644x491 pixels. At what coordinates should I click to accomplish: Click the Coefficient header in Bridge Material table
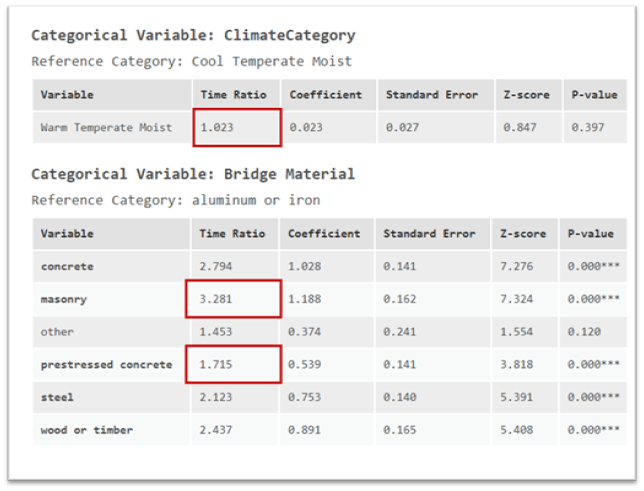click(x=324, y=234)
